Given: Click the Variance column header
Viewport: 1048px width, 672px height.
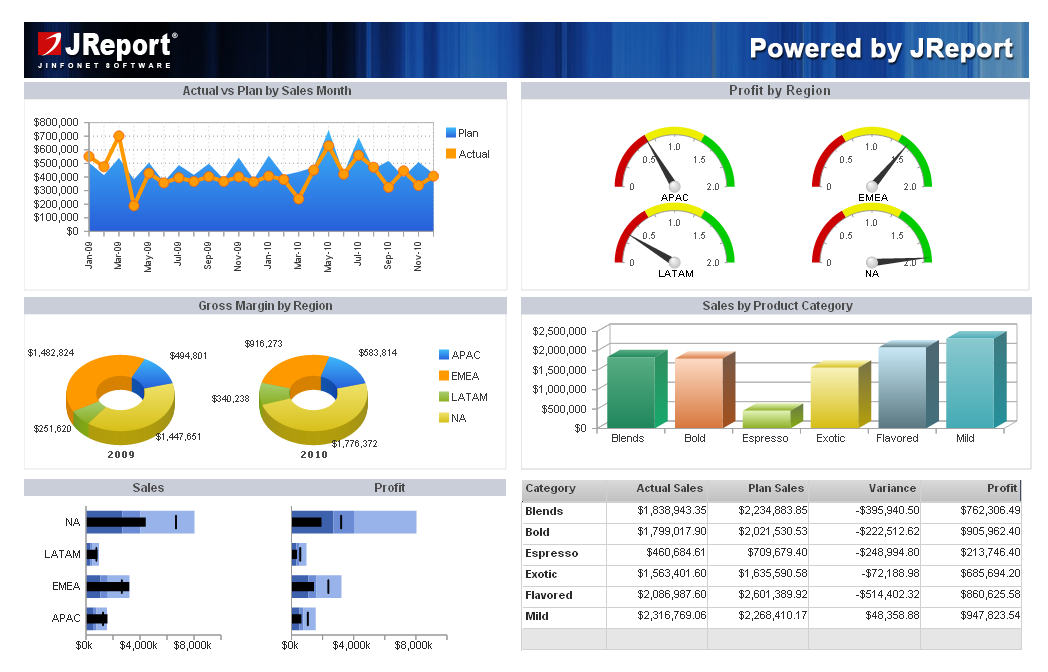Looking at the screenshot, I should click(864, 489).
